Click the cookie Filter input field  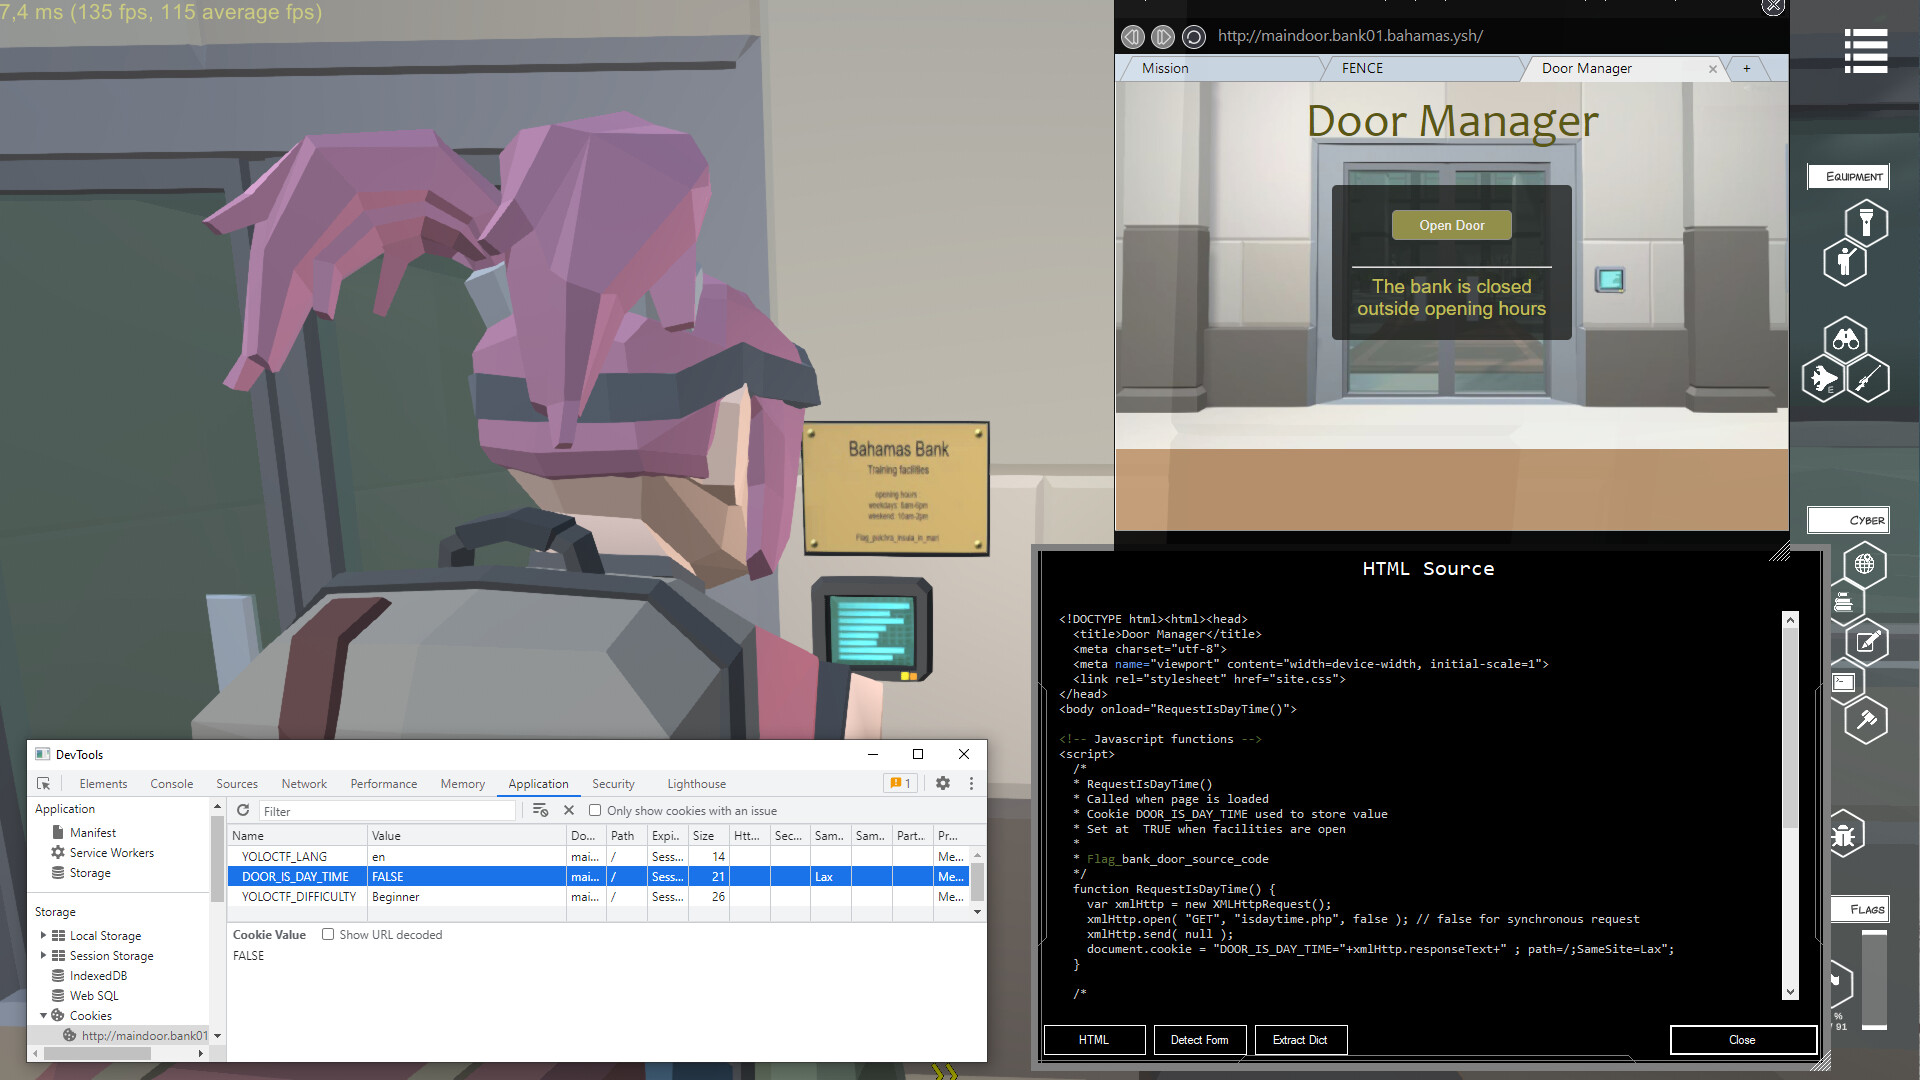tap(387, 811)
